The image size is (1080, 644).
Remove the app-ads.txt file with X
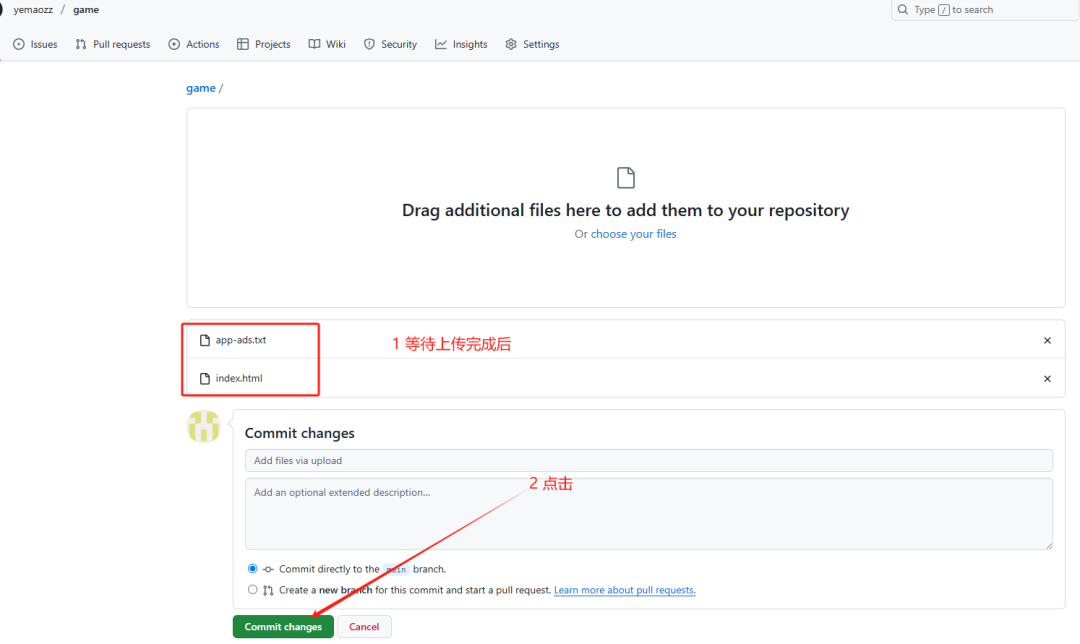pyautogui.click(x=1047, y=340)
